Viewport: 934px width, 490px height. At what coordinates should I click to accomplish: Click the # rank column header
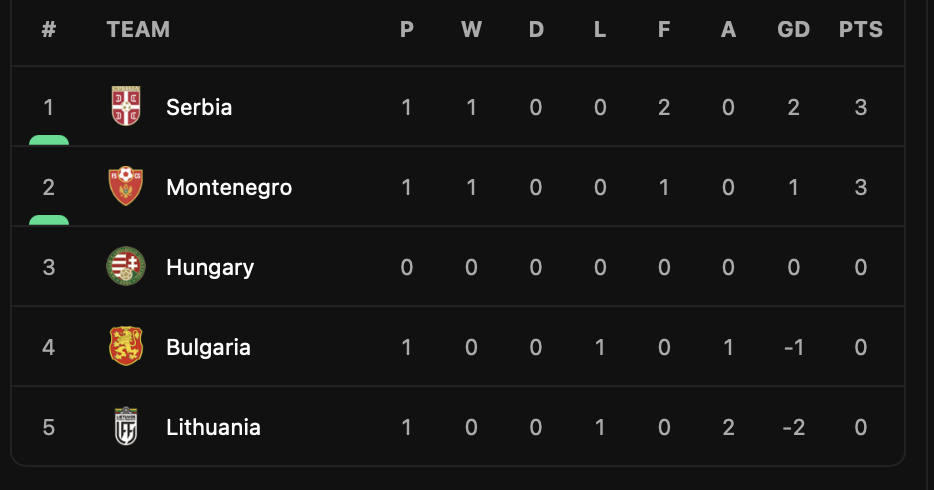coord(49,29)
